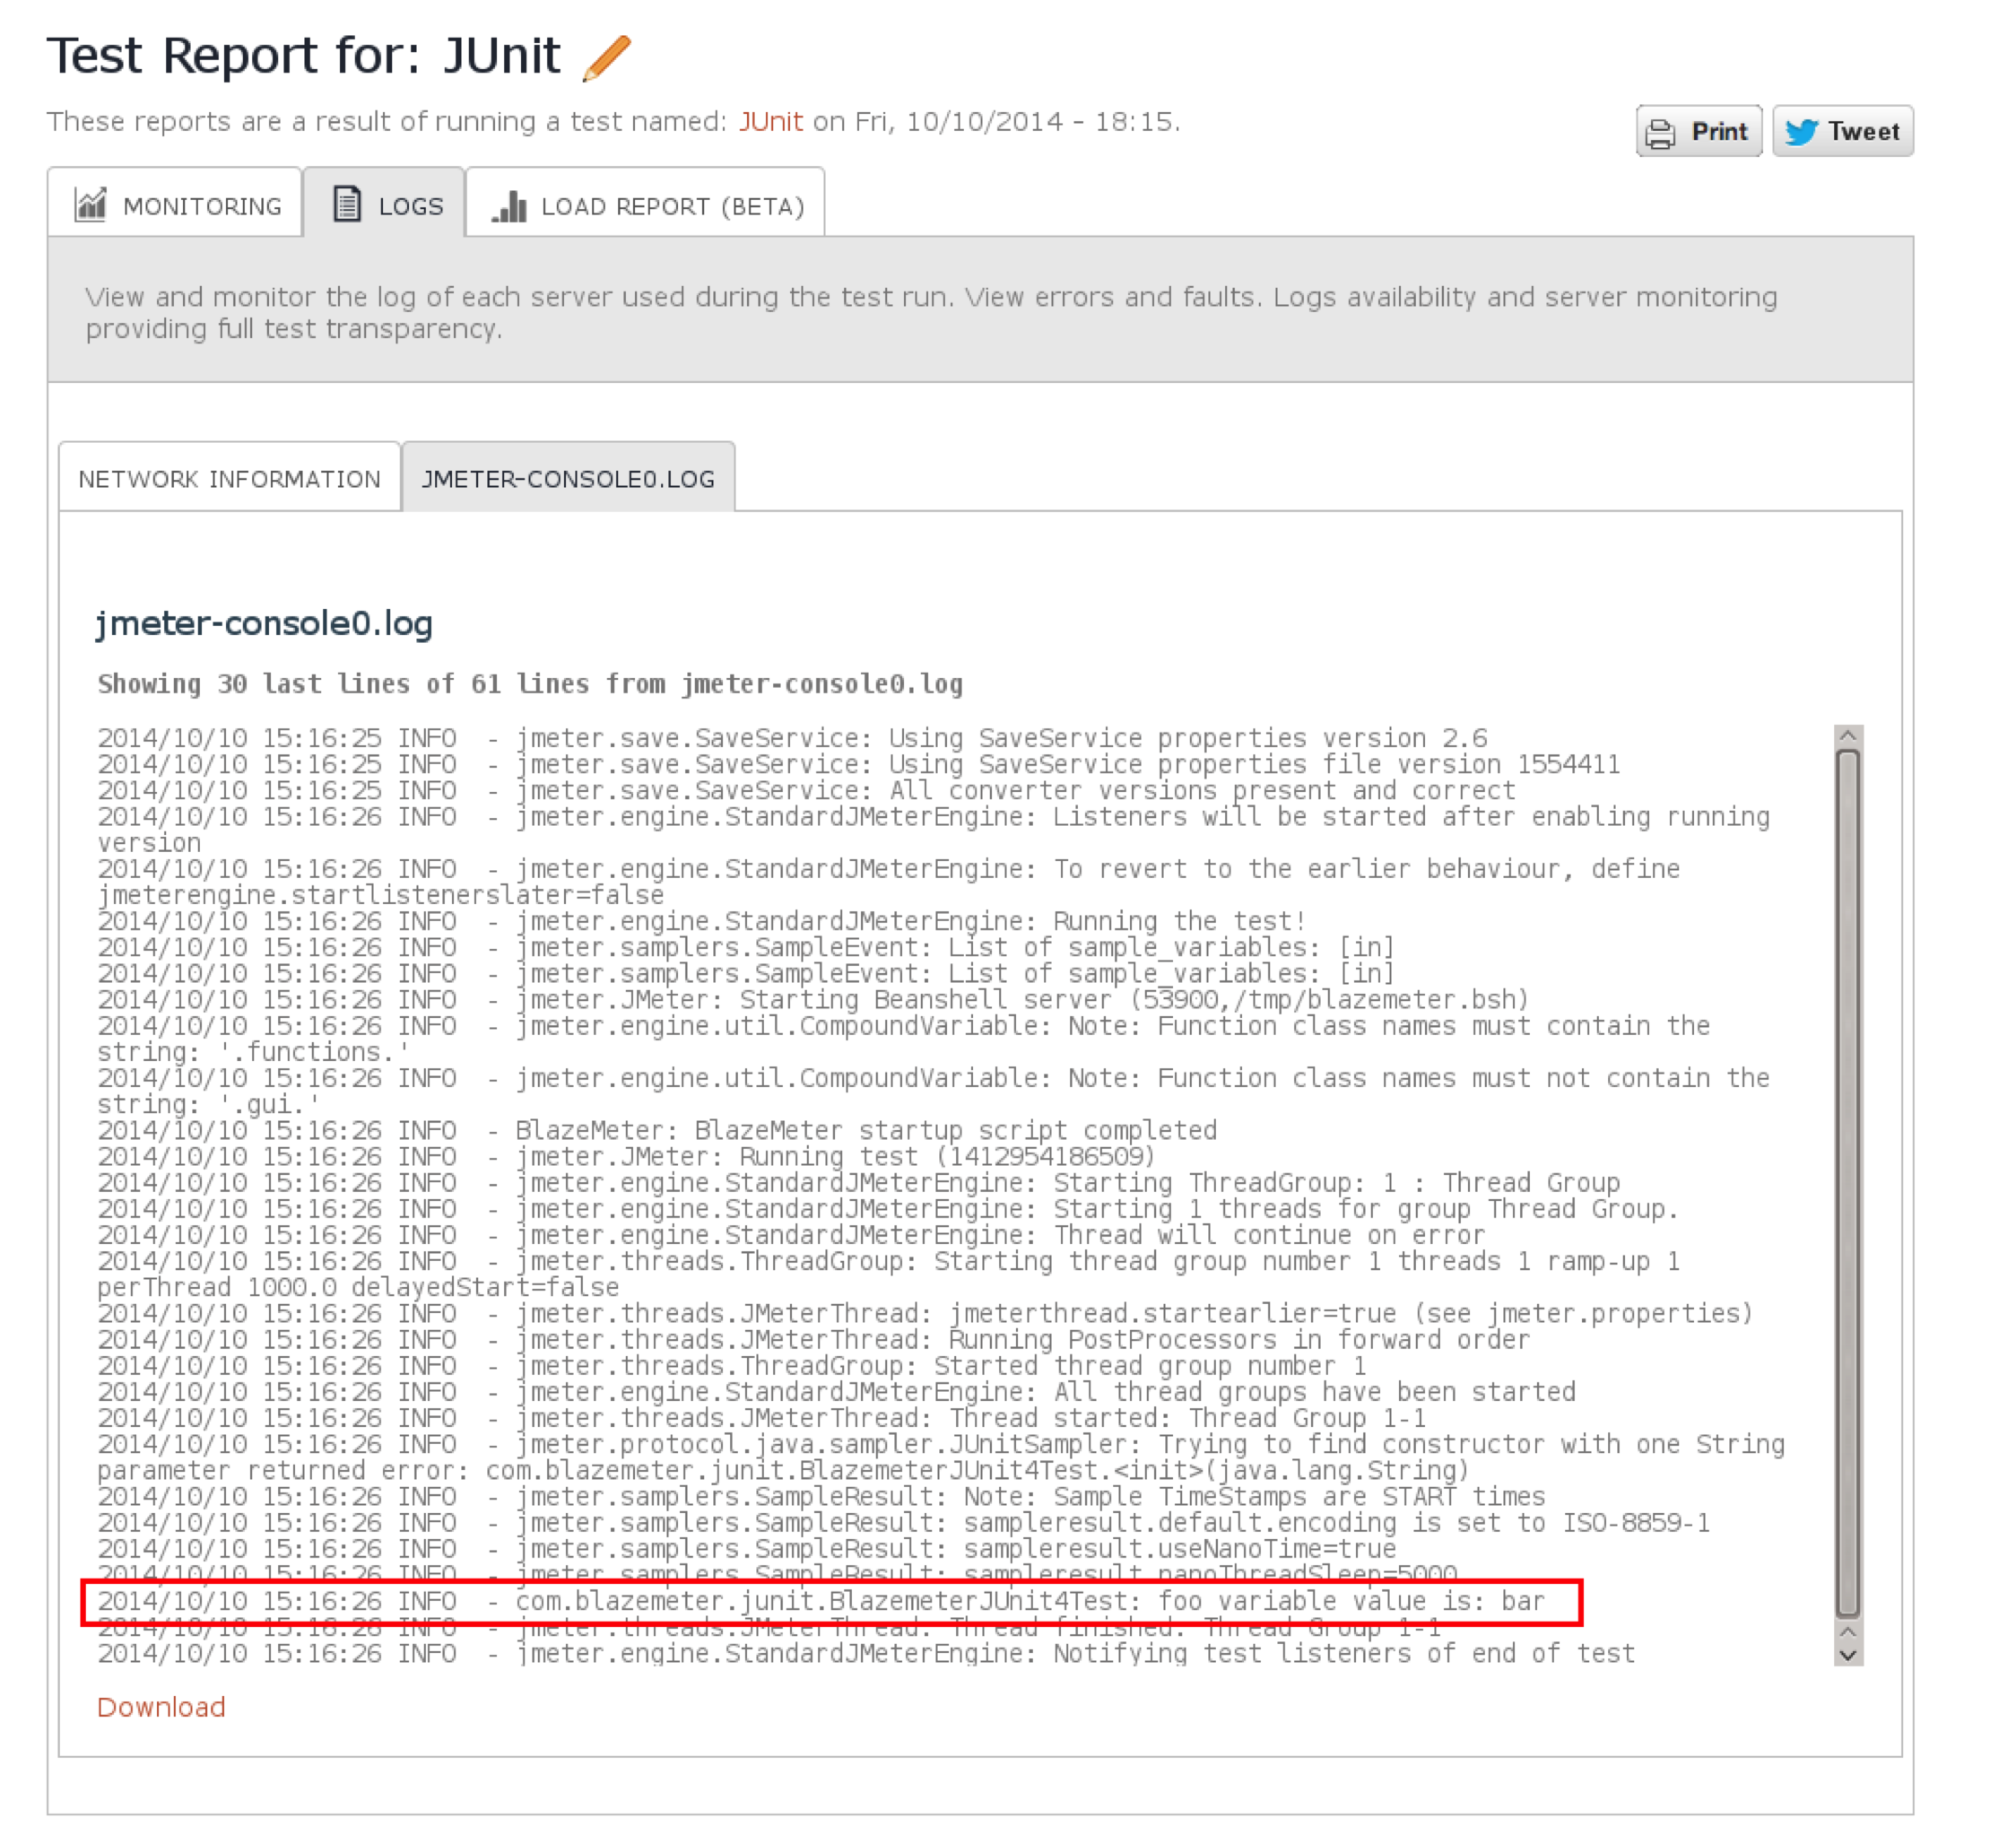Select the JMETER-CONSOLE0.LOG tab
Screen dimensions: 2016x1844
tap(568, 479)
